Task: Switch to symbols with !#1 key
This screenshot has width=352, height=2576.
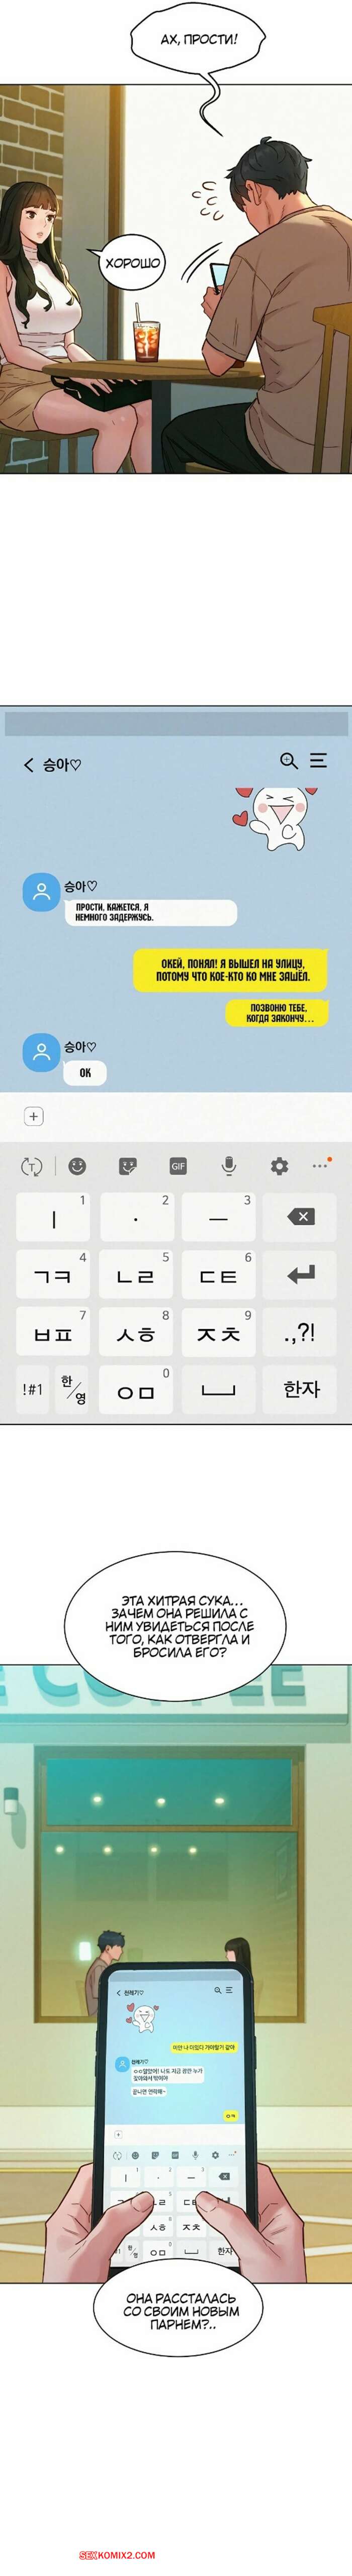Action: pyautogui.click(x=33, y=1389)
